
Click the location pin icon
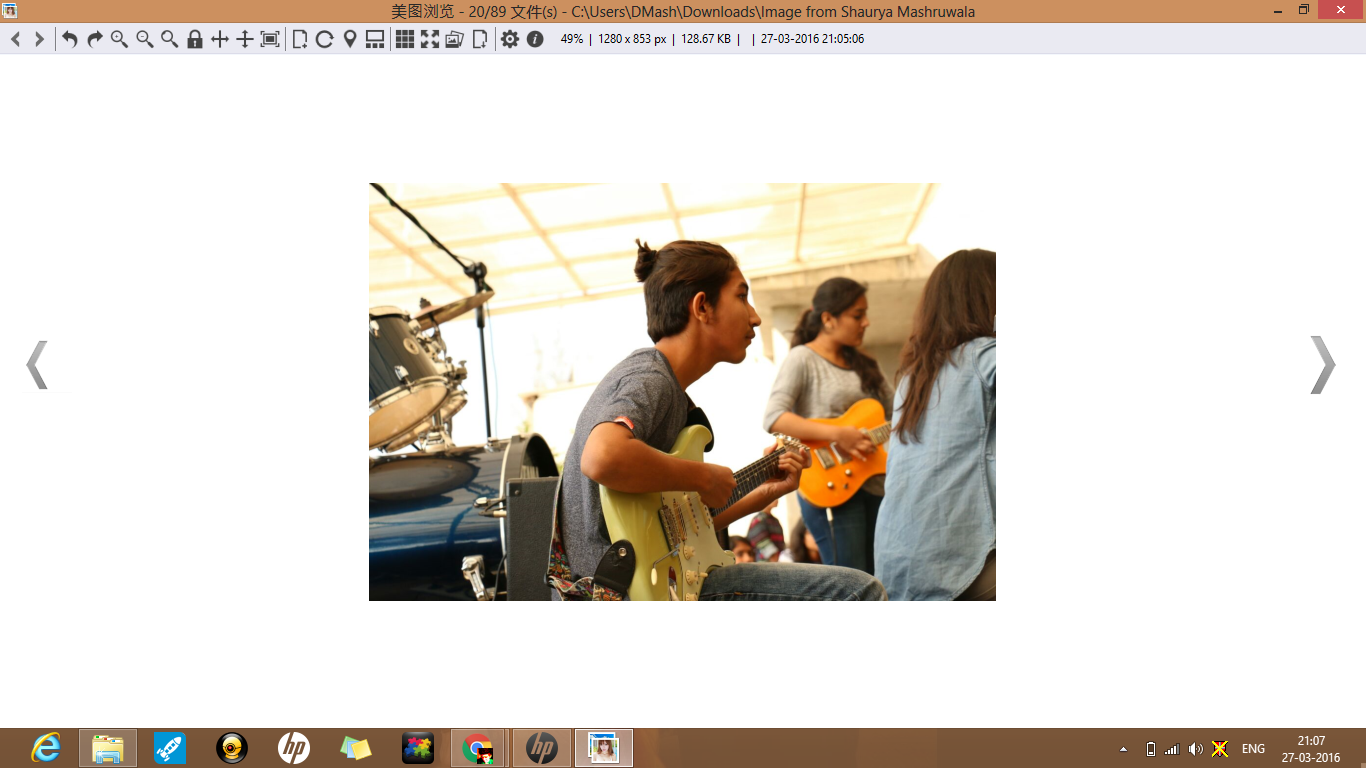point(350,39)
